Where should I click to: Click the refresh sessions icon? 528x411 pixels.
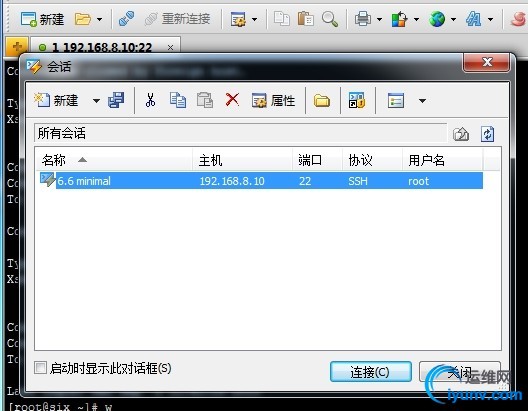(x=488, y=134)
